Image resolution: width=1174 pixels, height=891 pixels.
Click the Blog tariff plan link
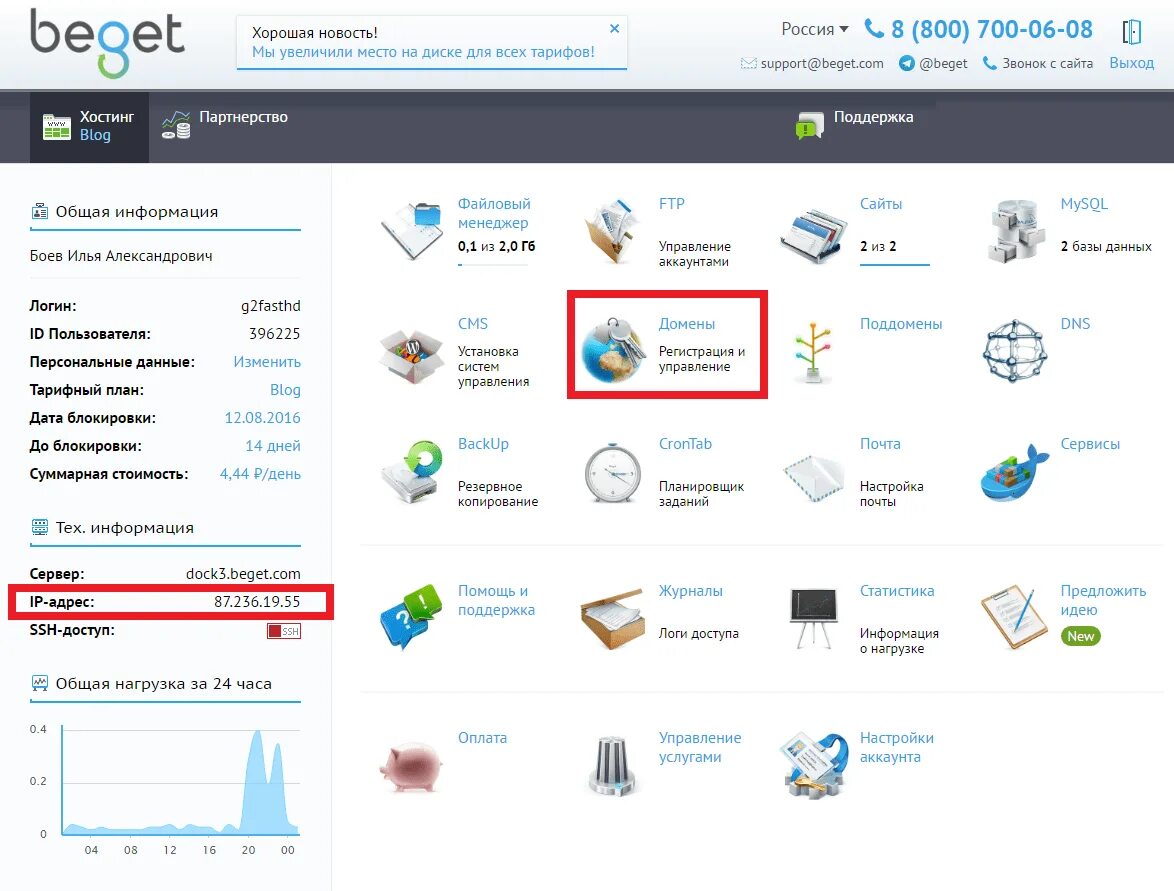coord(285,390)
